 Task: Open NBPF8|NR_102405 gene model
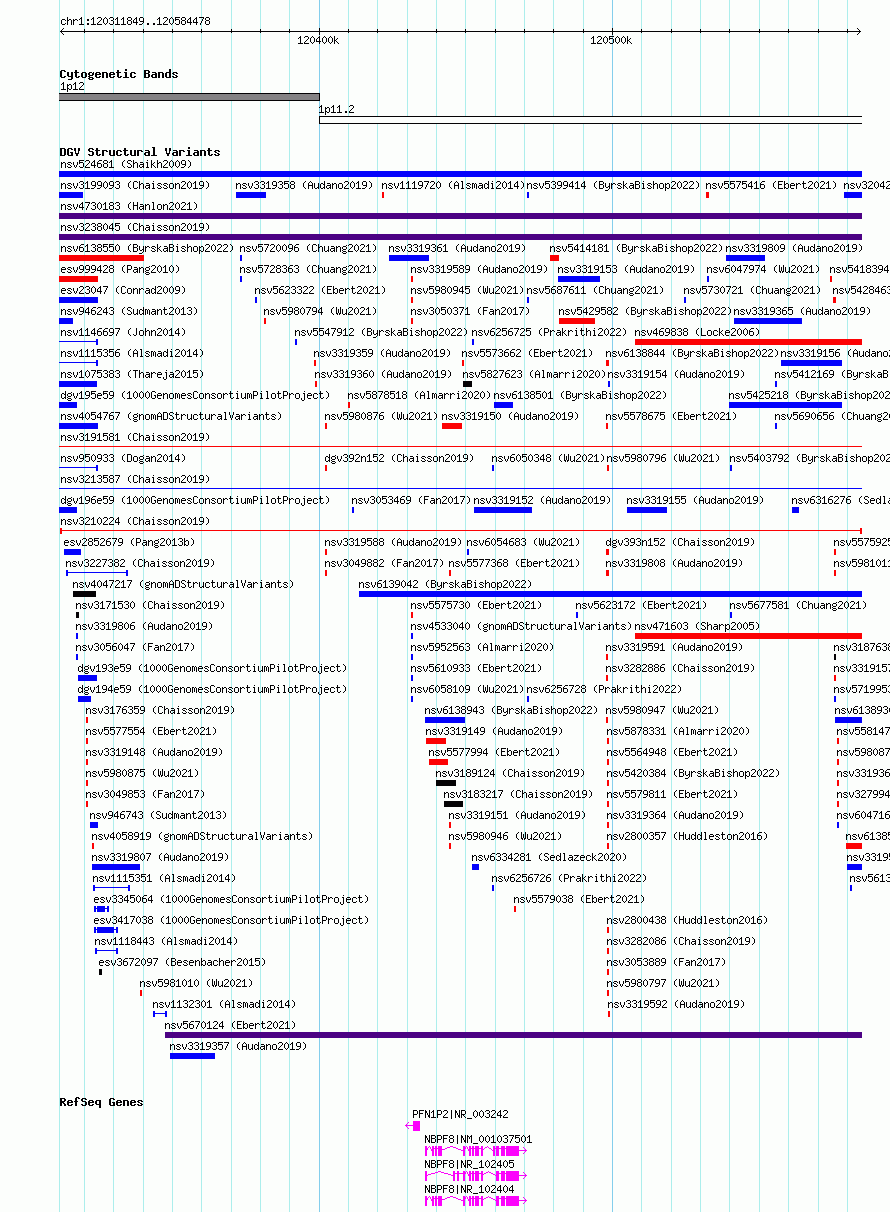pyautogui.click(x=475, y=1176)
